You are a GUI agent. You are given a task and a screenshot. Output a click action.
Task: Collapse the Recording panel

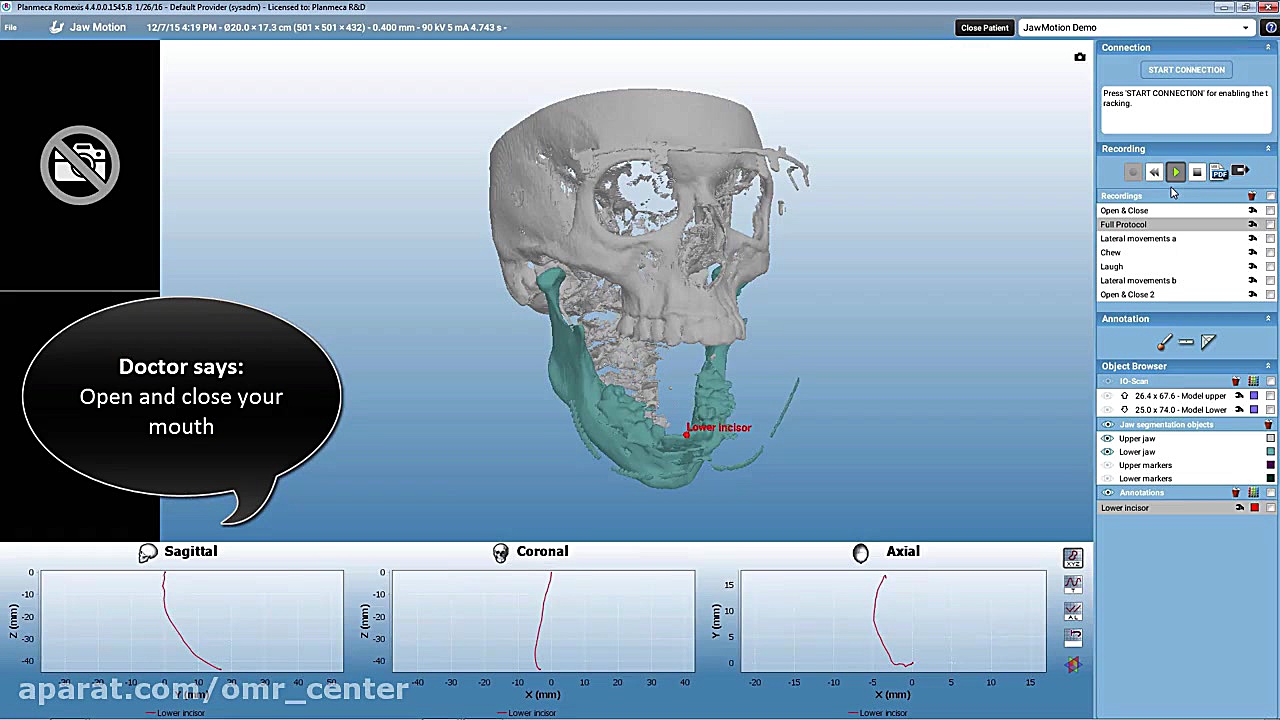click(x=1268, y=149)
